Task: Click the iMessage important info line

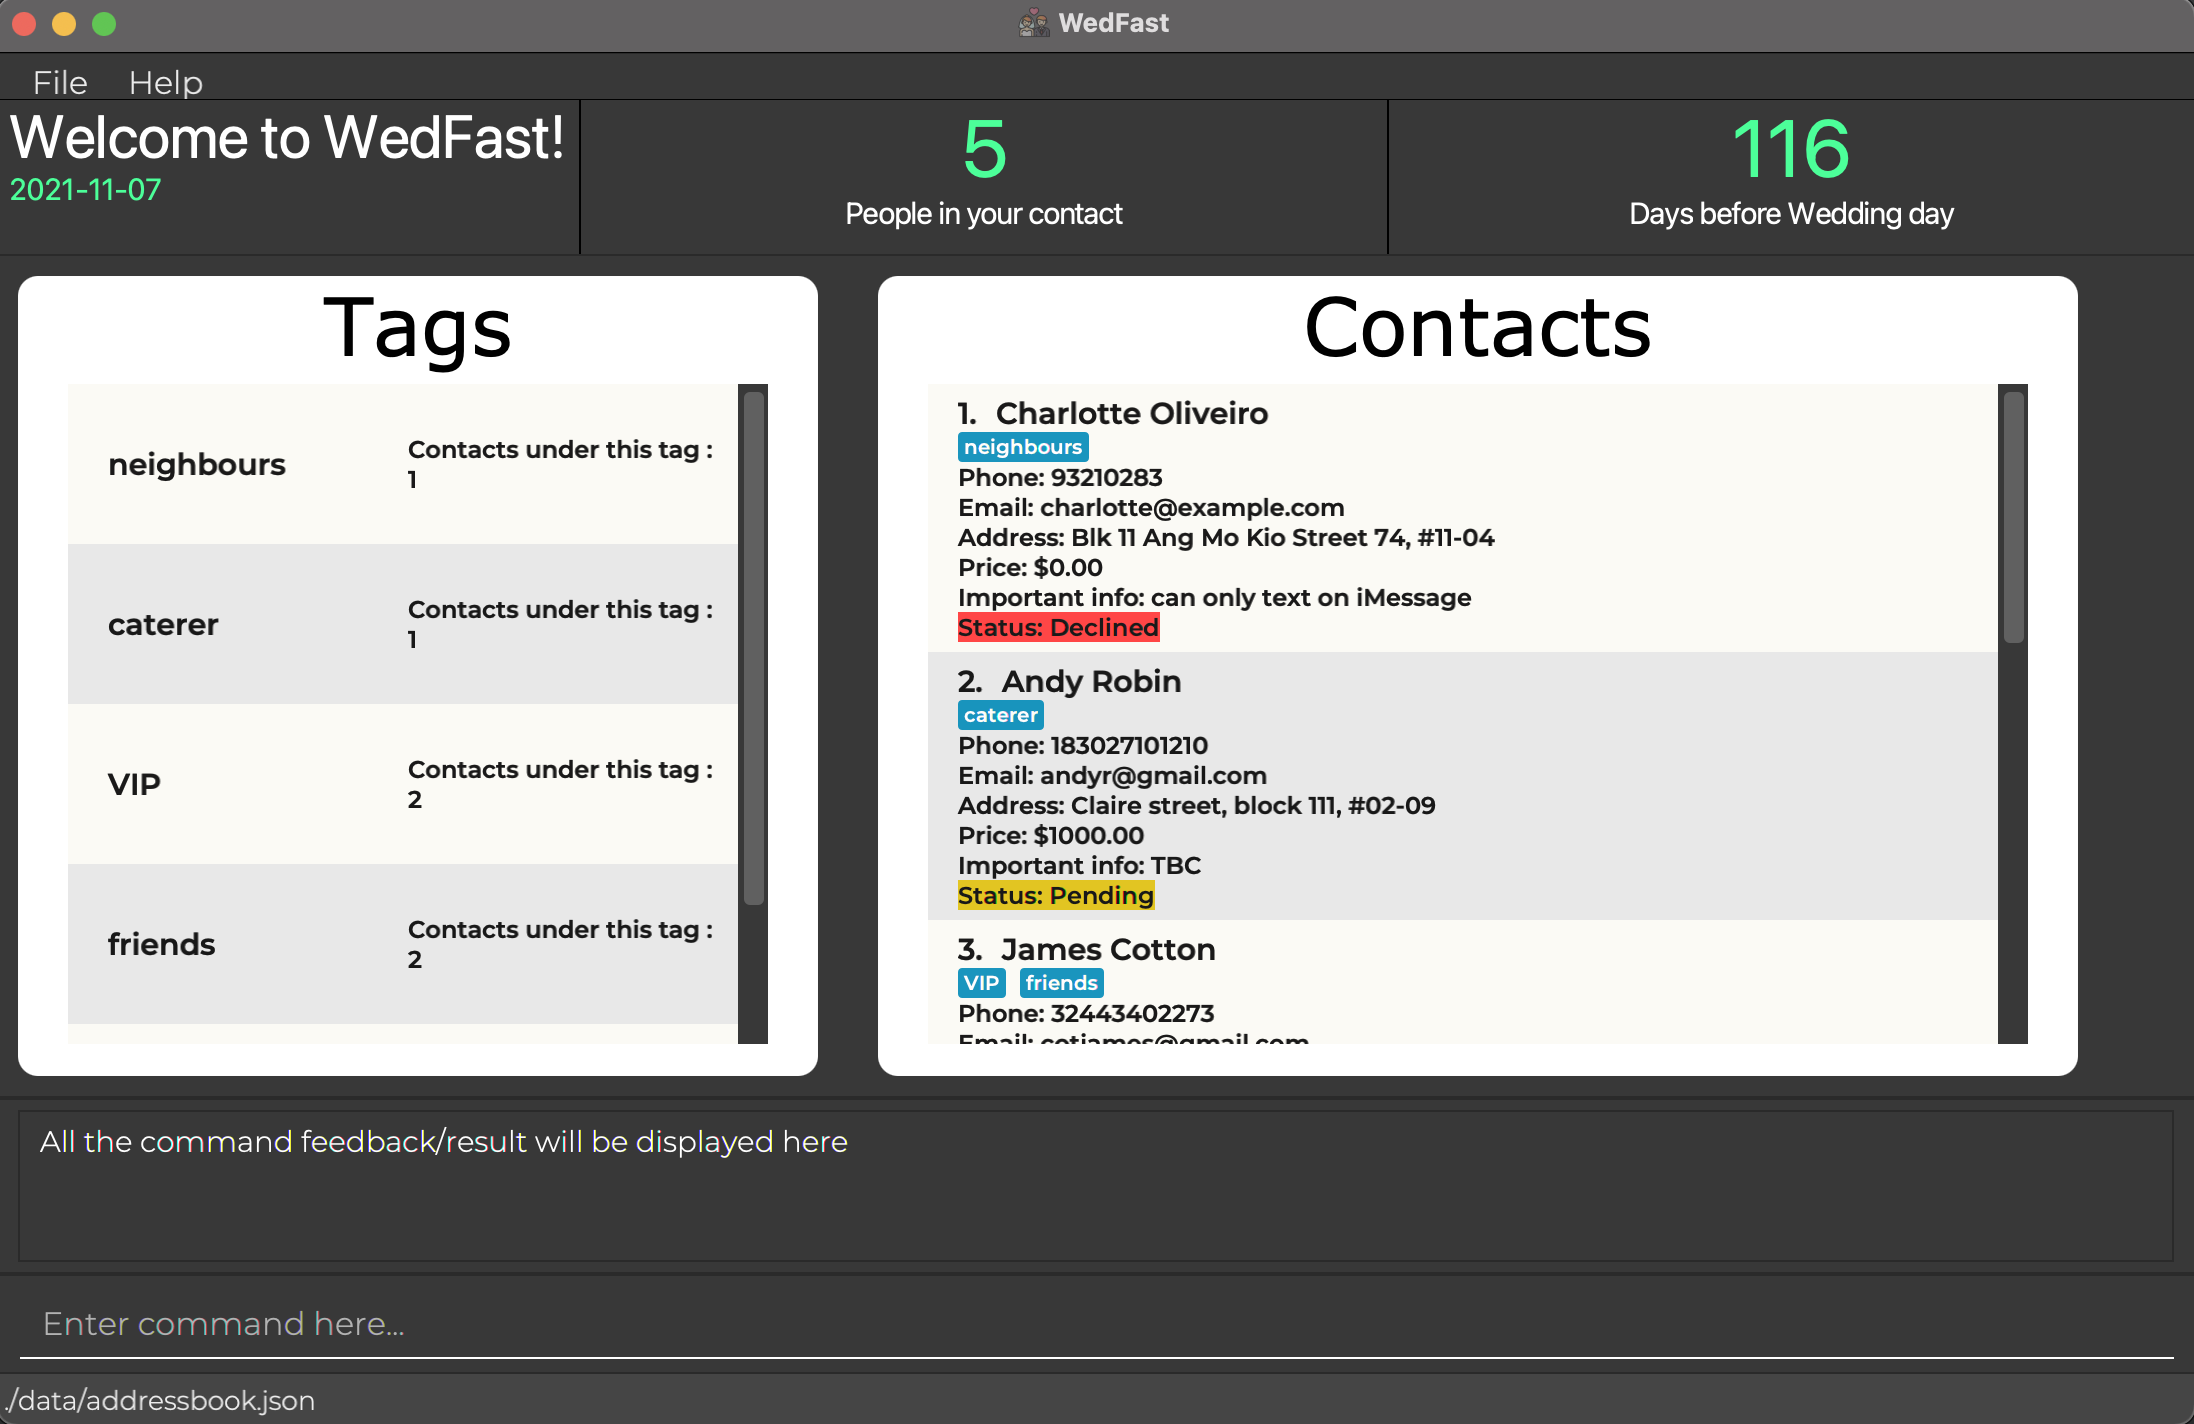Action: coord(1214,597)
